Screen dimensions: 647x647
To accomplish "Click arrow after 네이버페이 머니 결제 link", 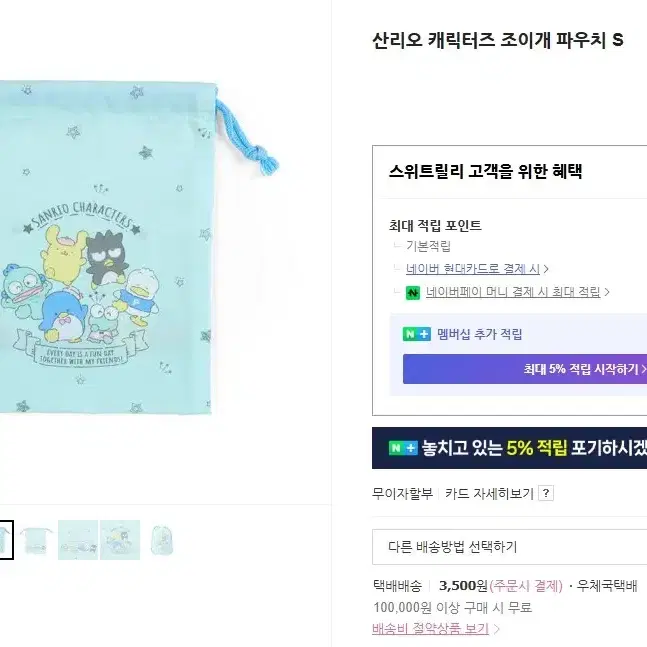I will (x=607, y=292).
